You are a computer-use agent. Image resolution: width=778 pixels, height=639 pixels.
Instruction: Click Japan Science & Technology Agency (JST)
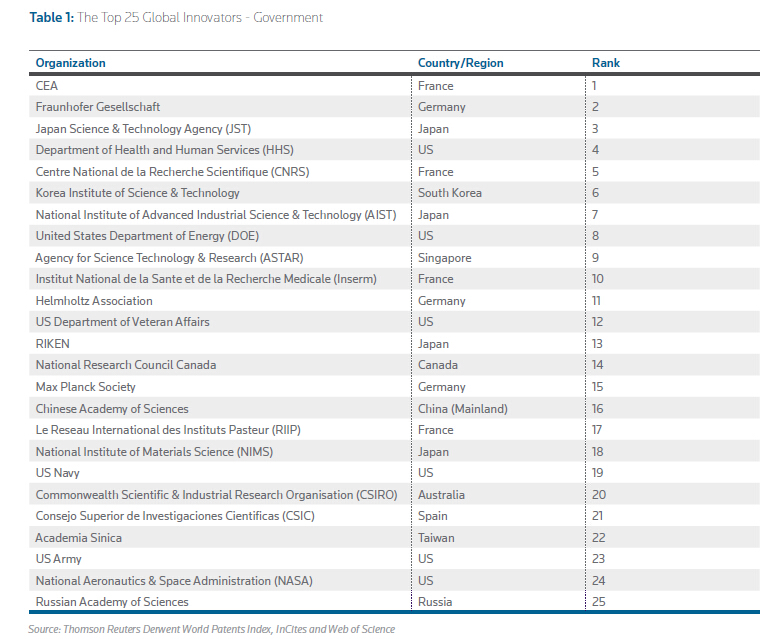point(142,129)
